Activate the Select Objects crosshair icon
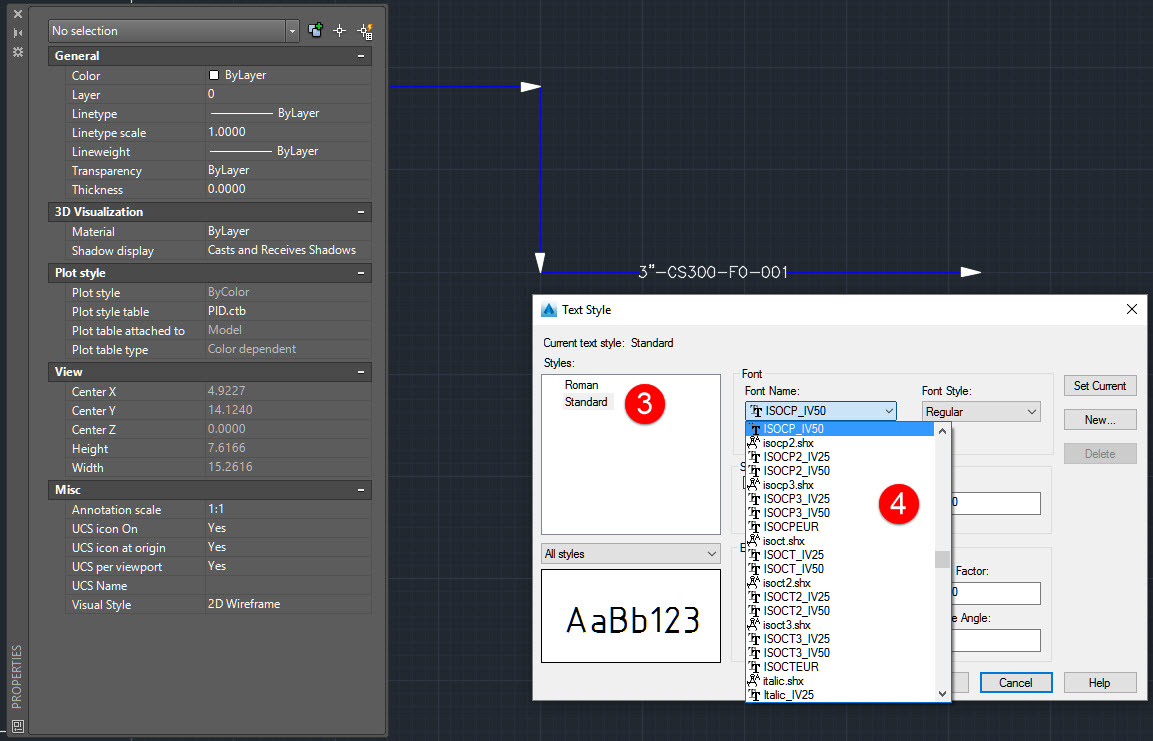Image resolution: width=1153 pixels, height=741 pixels. coord(340,31)
